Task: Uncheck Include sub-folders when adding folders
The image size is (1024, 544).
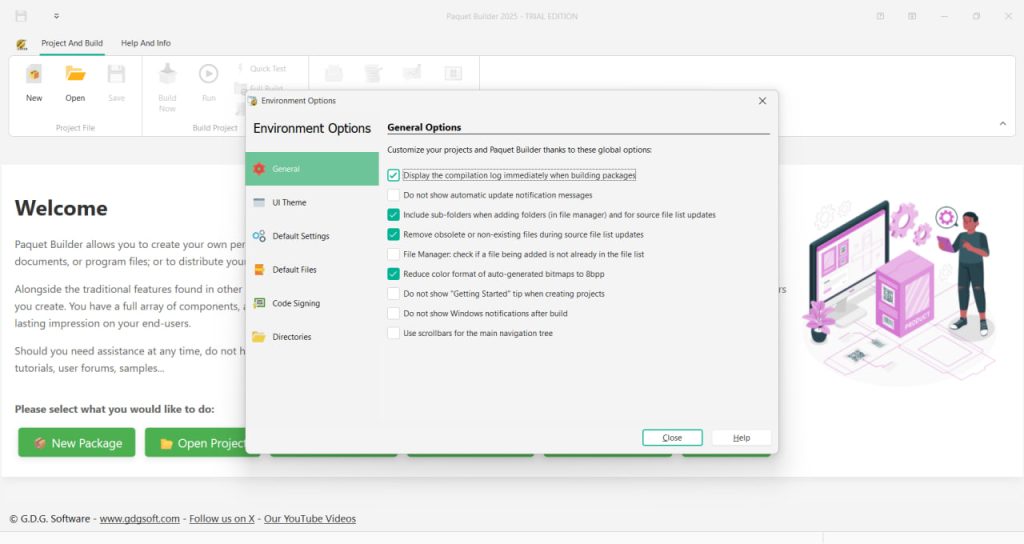Action: point(393,214)
